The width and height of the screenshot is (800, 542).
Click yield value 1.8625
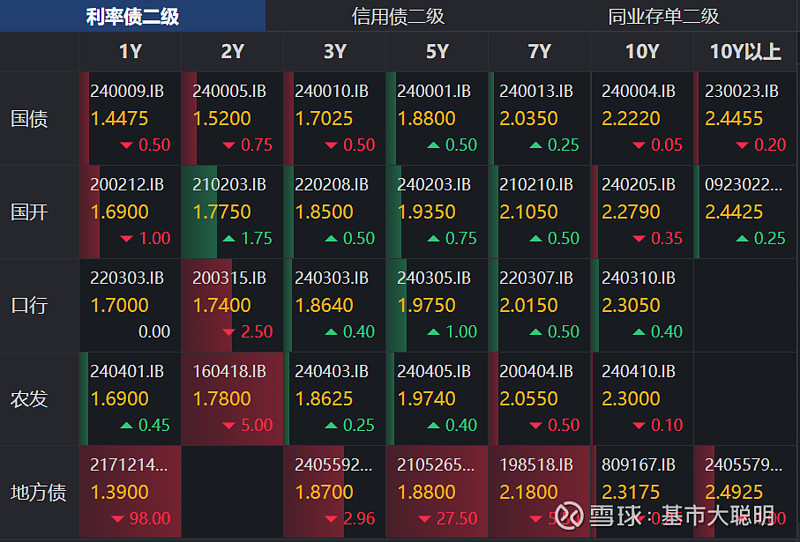324,399
